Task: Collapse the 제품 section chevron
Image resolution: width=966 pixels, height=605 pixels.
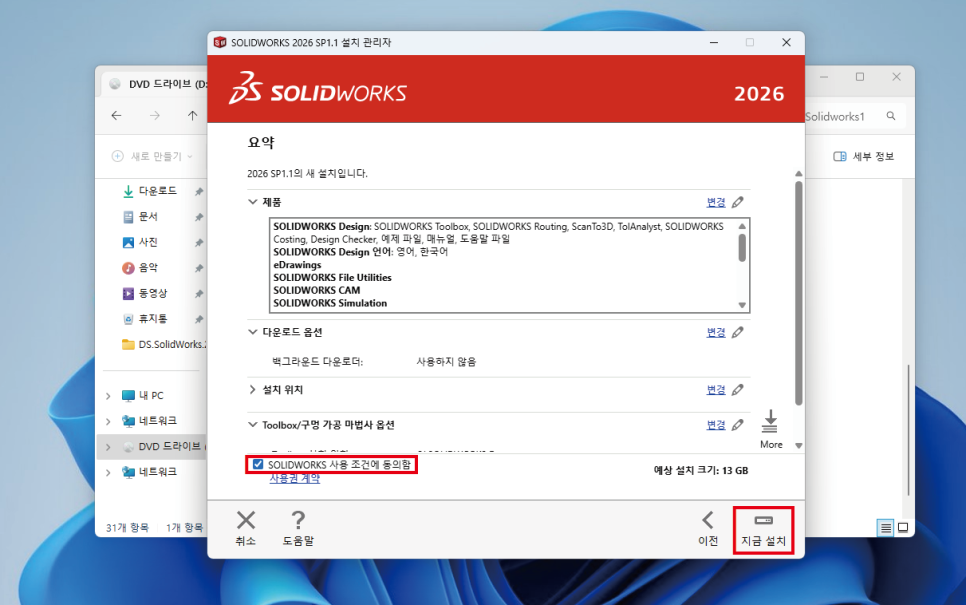Action: click(x=253, y=202)
